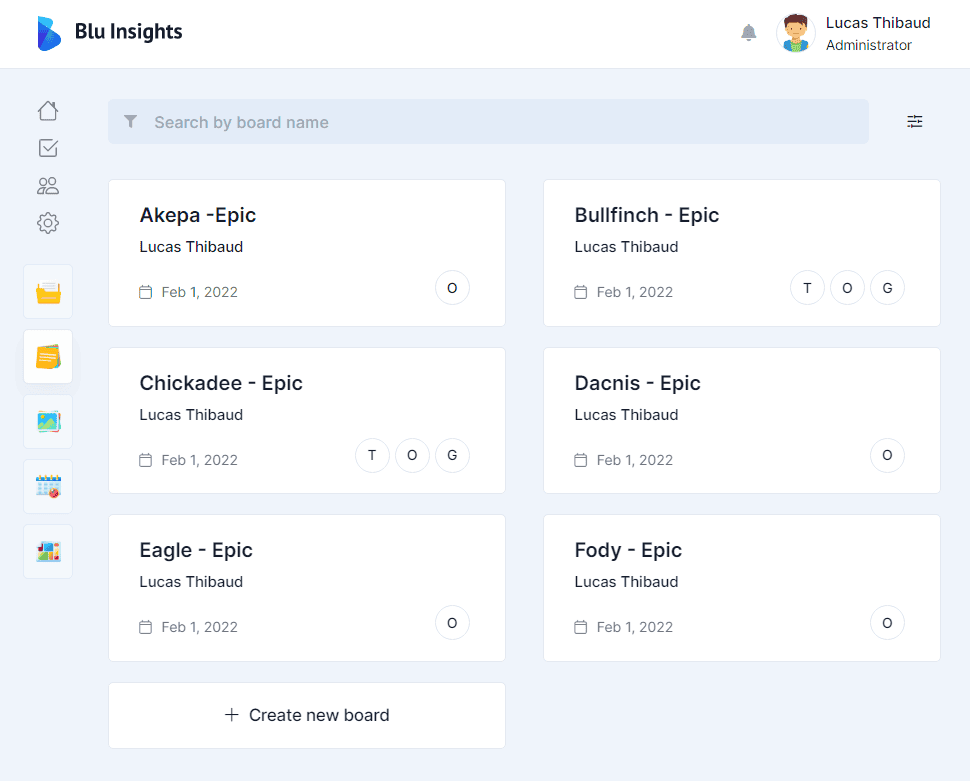Open Lucas Thibaud profile avatar menu

coord(796,33)
